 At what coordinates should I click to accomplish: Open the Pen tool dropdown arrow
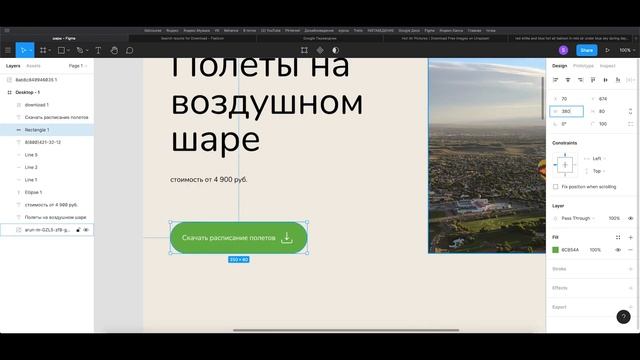[x=87, y=51]
